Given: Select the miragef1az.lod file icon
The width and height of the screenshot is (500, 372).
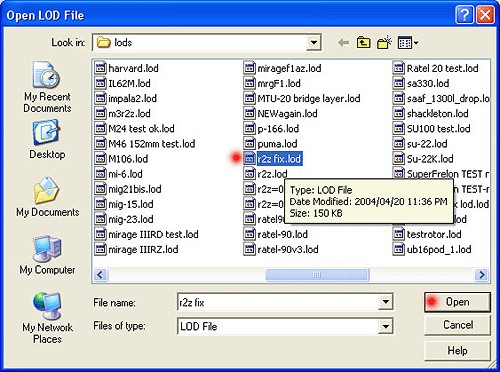Looking at the screenshot, I should click(x=249, y=68).
